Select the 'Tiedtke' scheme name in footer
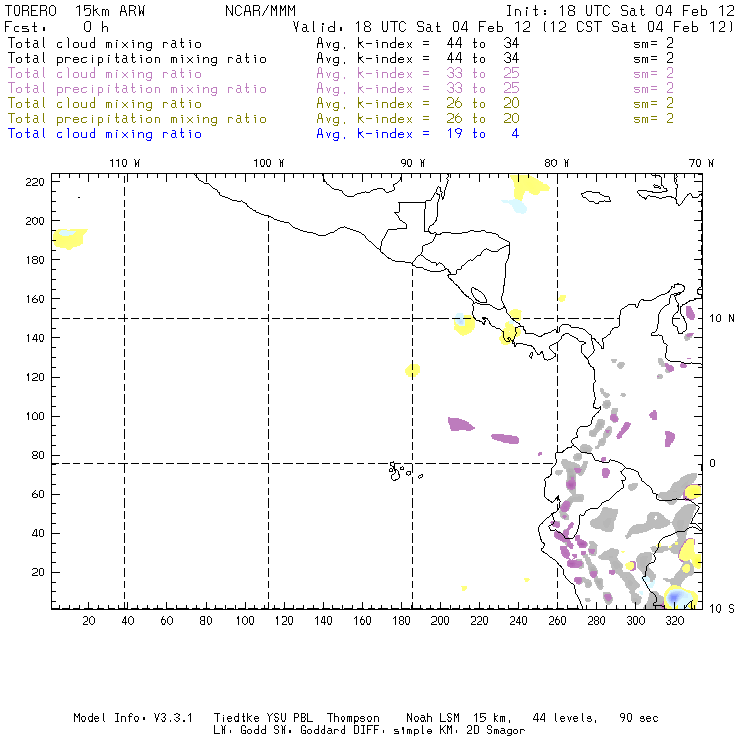 [x=237, y=718]
